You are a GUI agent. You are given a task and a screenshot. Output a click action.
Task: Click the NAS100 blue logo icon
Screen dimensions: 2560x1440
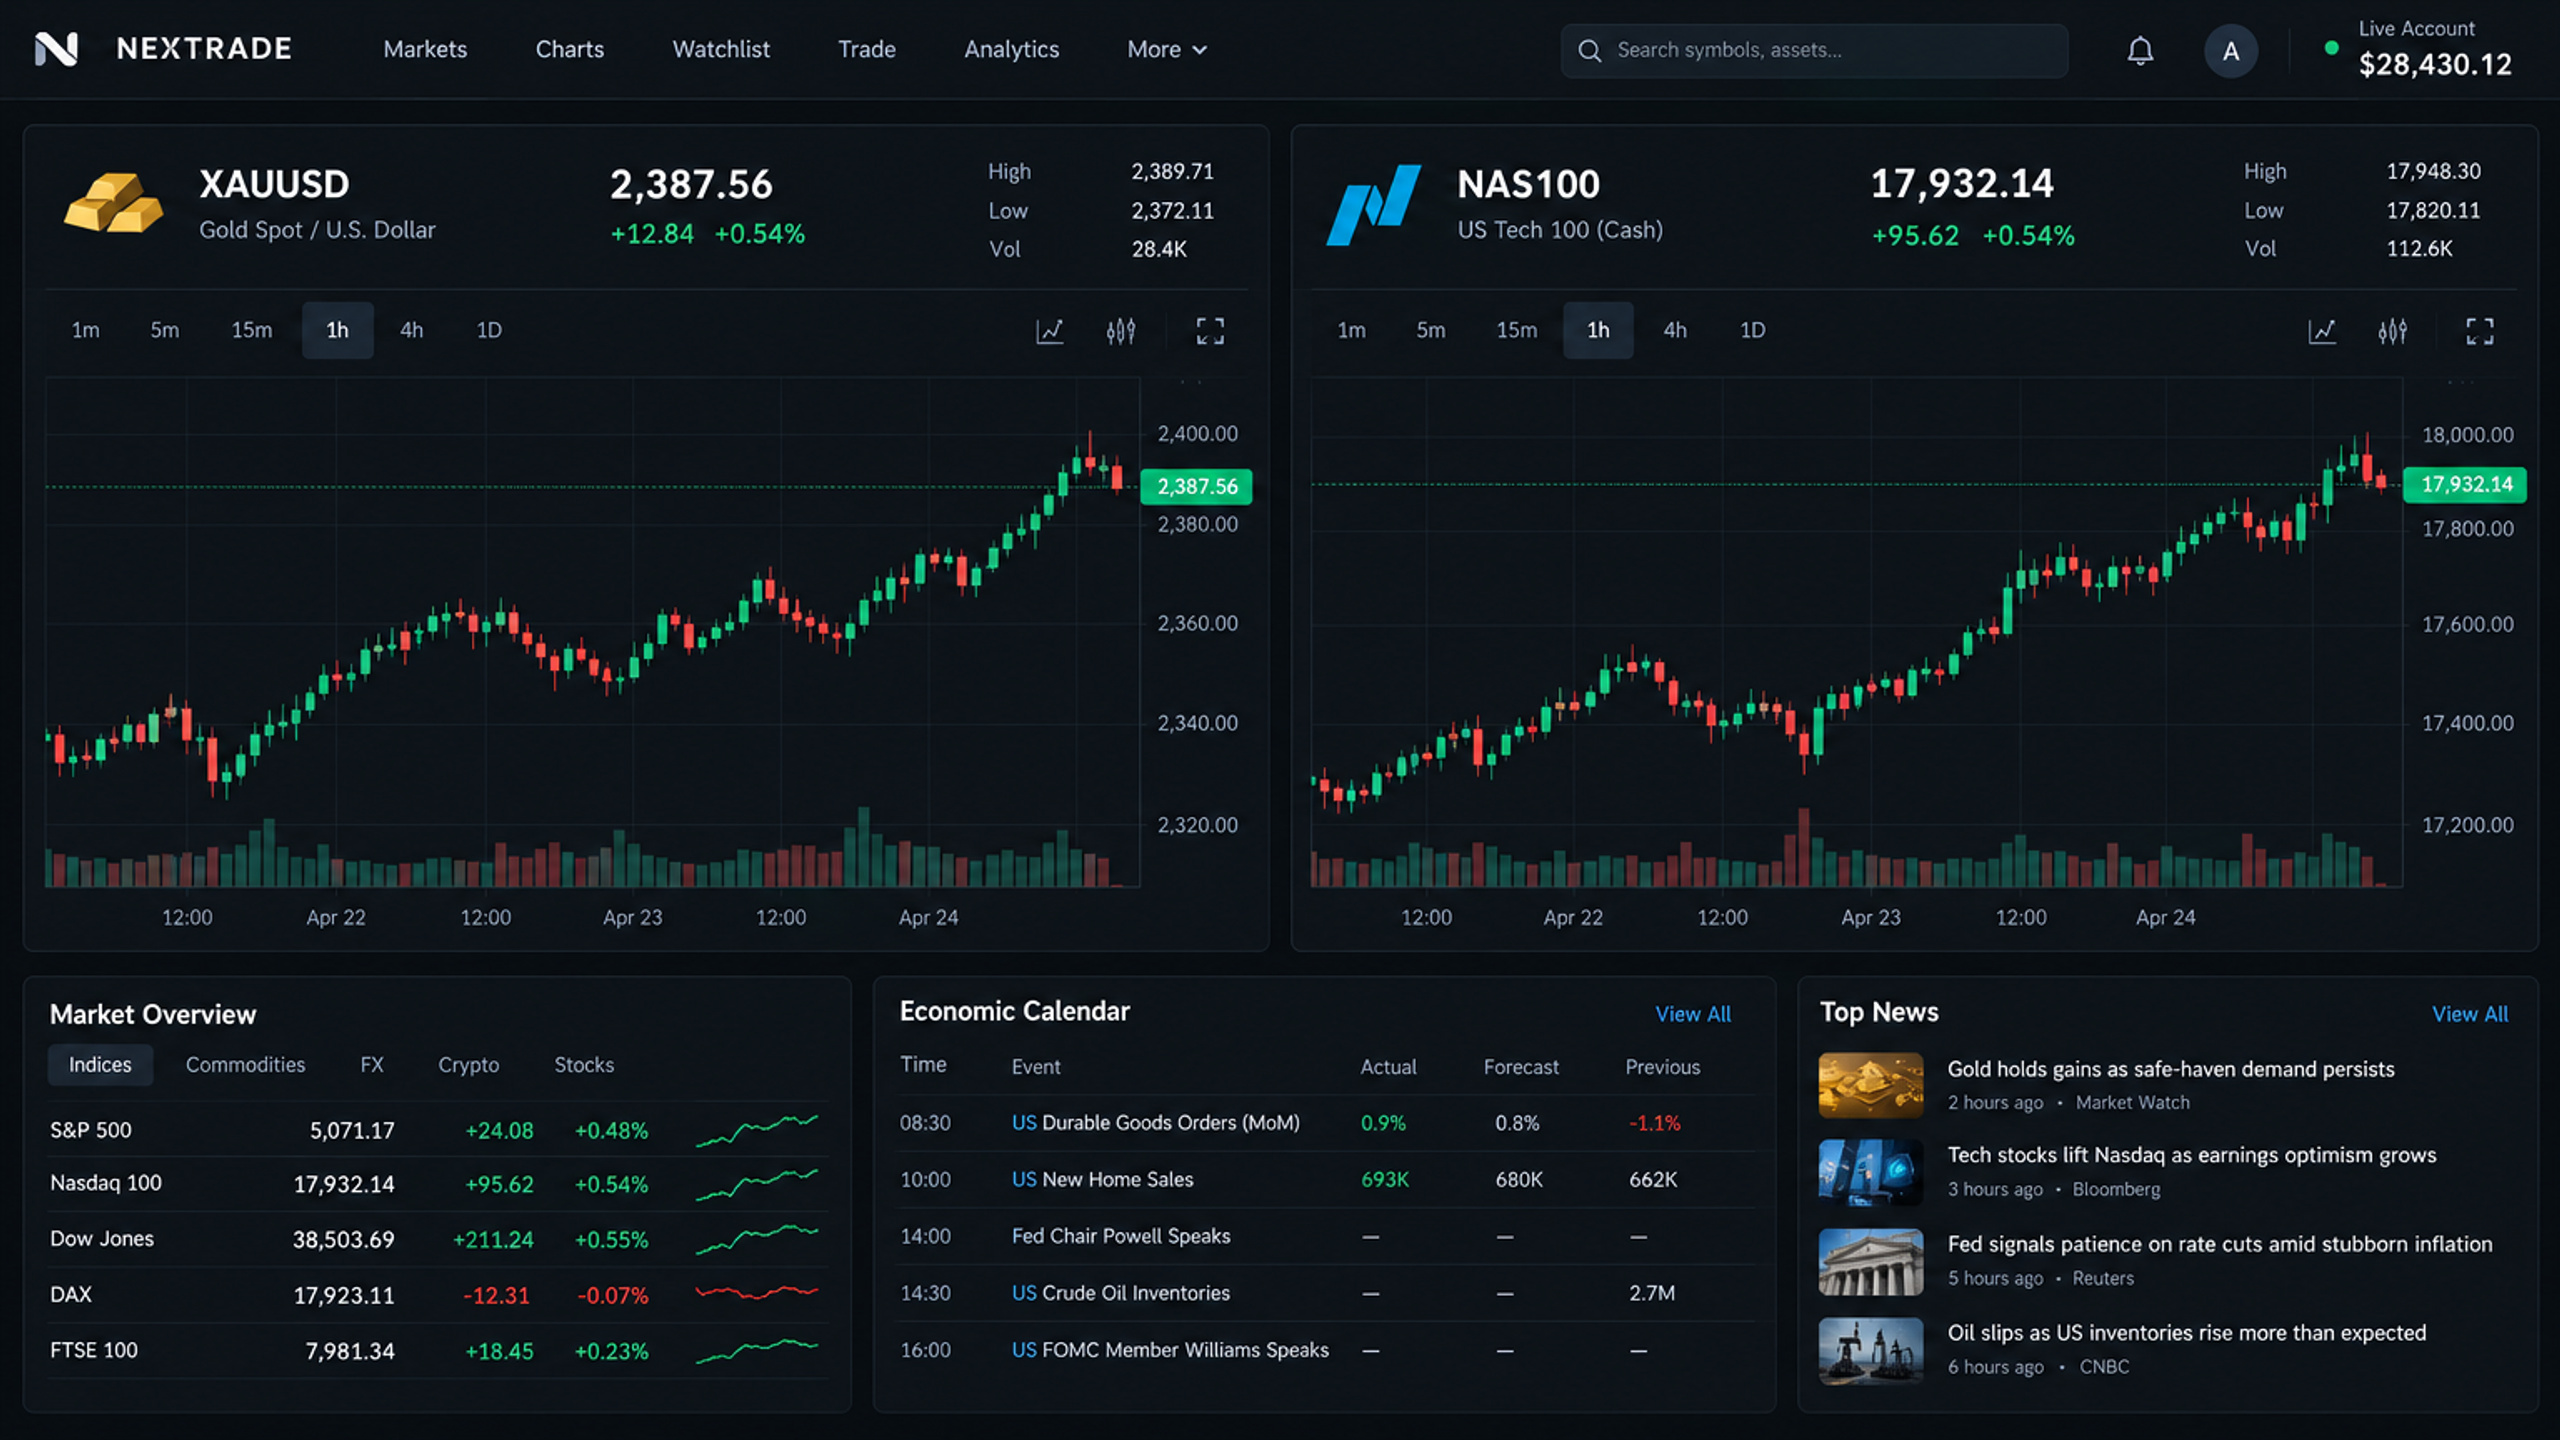[x=1373, y=204]
